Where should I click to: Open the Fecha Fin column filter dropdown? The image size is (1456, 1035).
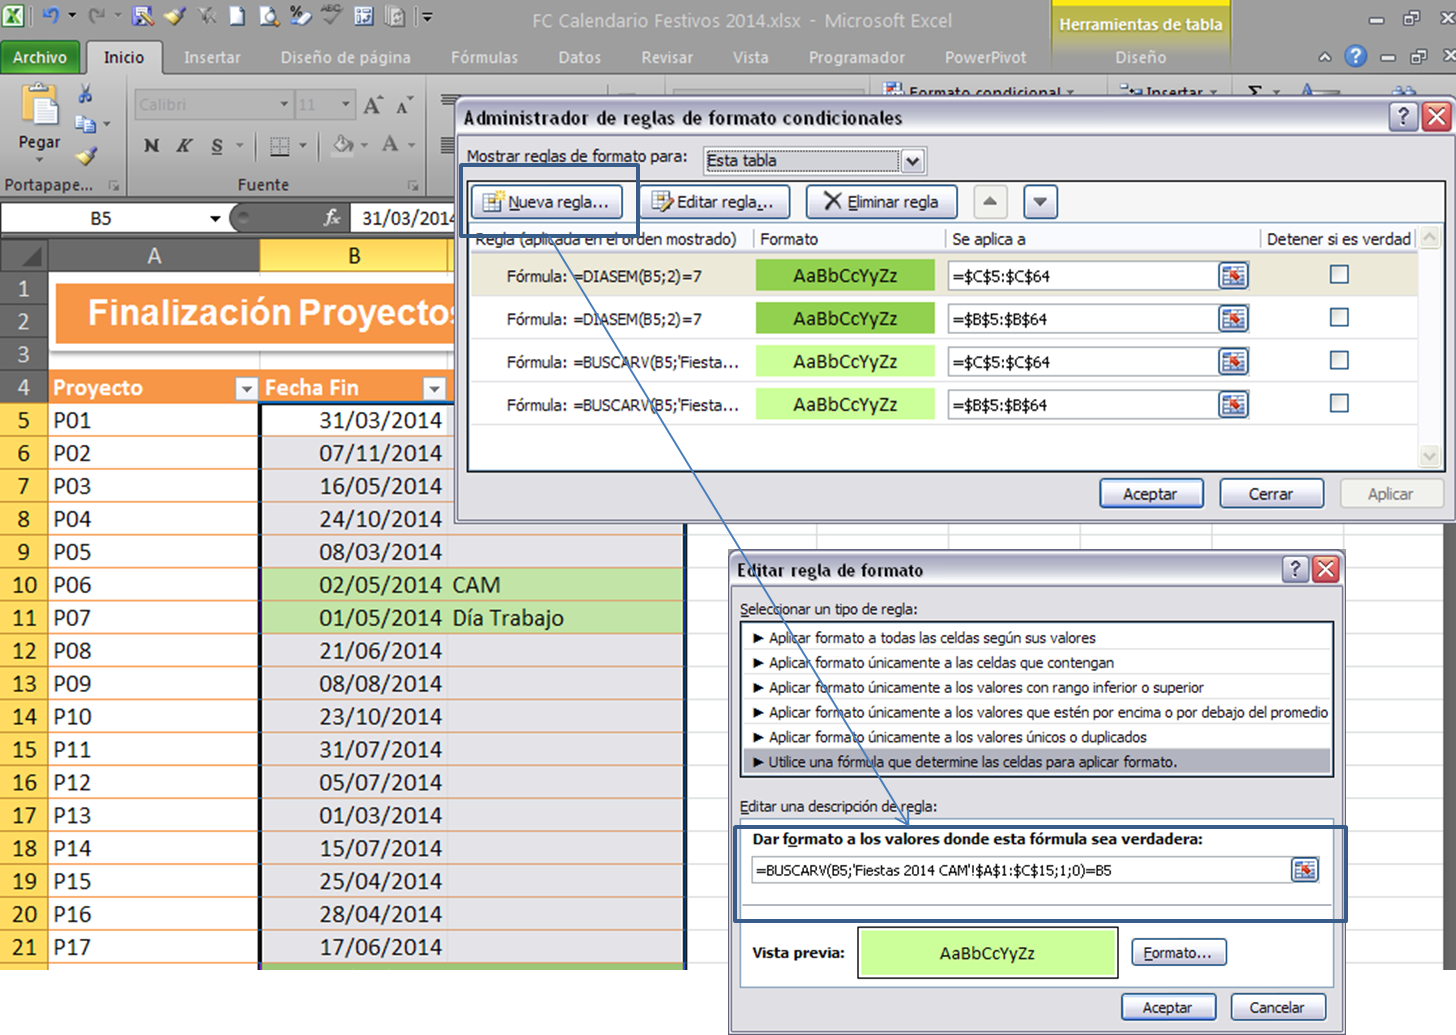click(434, 389)
